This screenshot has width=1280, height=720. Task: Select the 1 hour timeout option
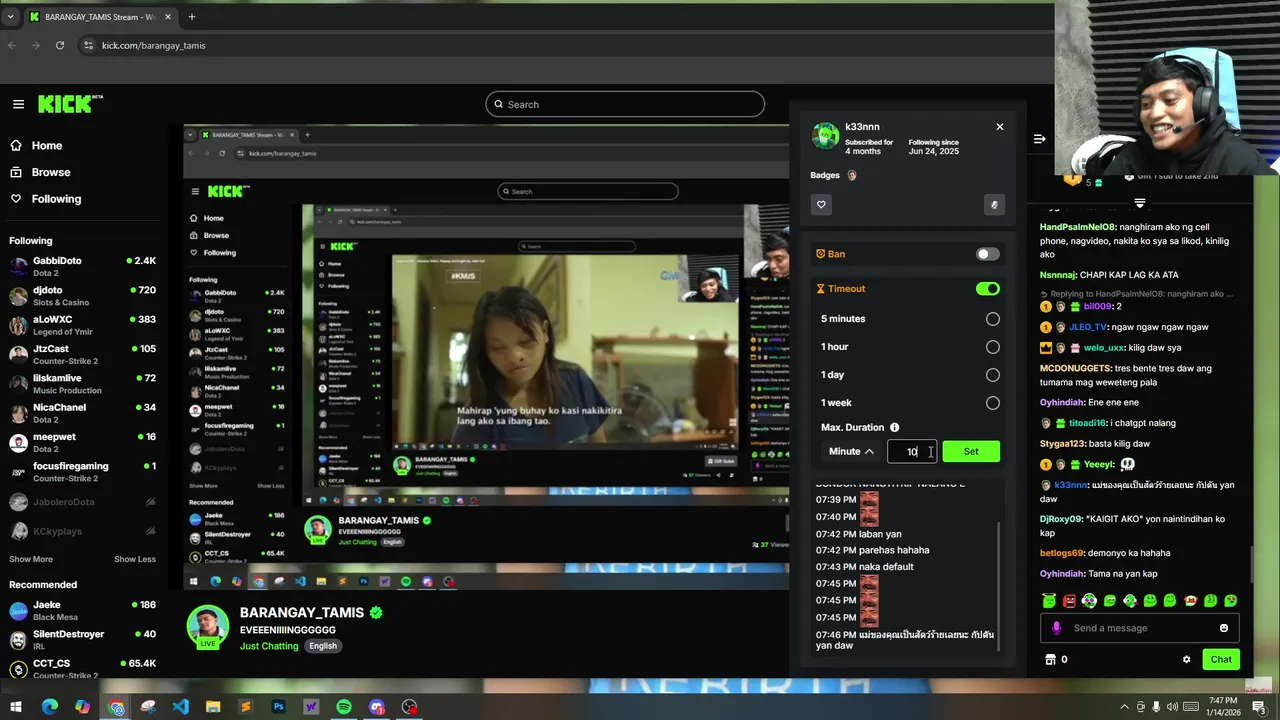coord(993,347)
